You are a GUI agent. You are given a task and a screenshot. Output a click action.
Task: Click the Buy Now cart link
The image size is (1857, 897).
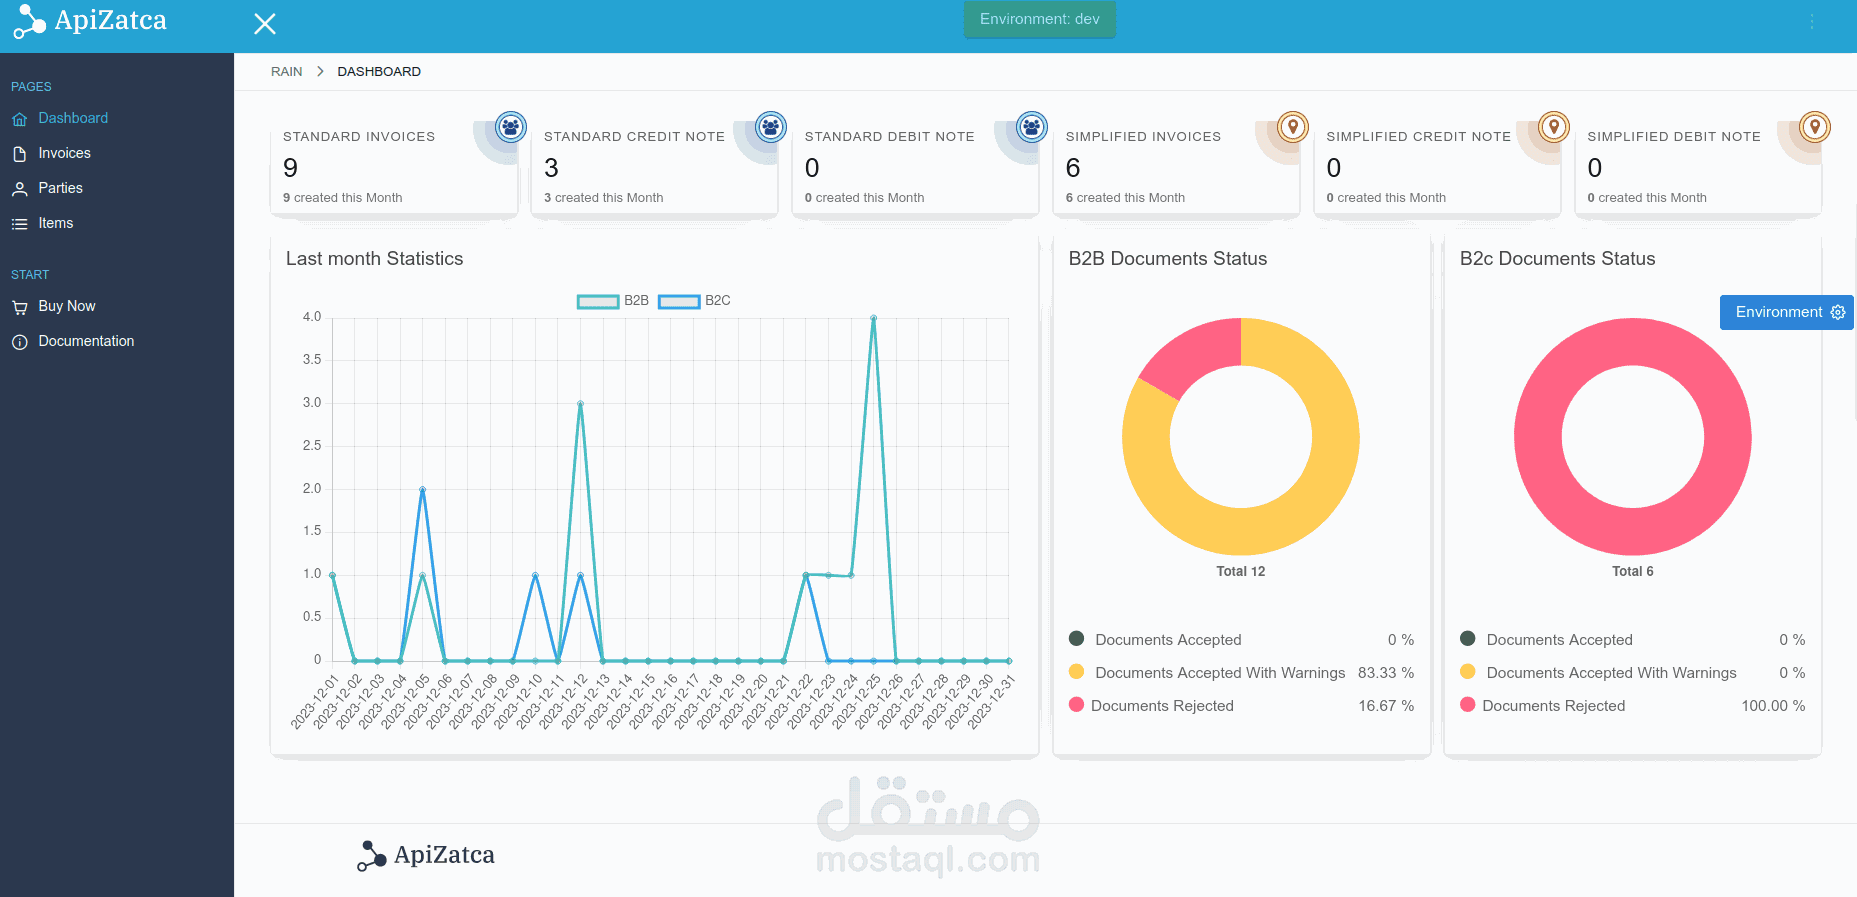pyautogui.click(x=67, y=306)
